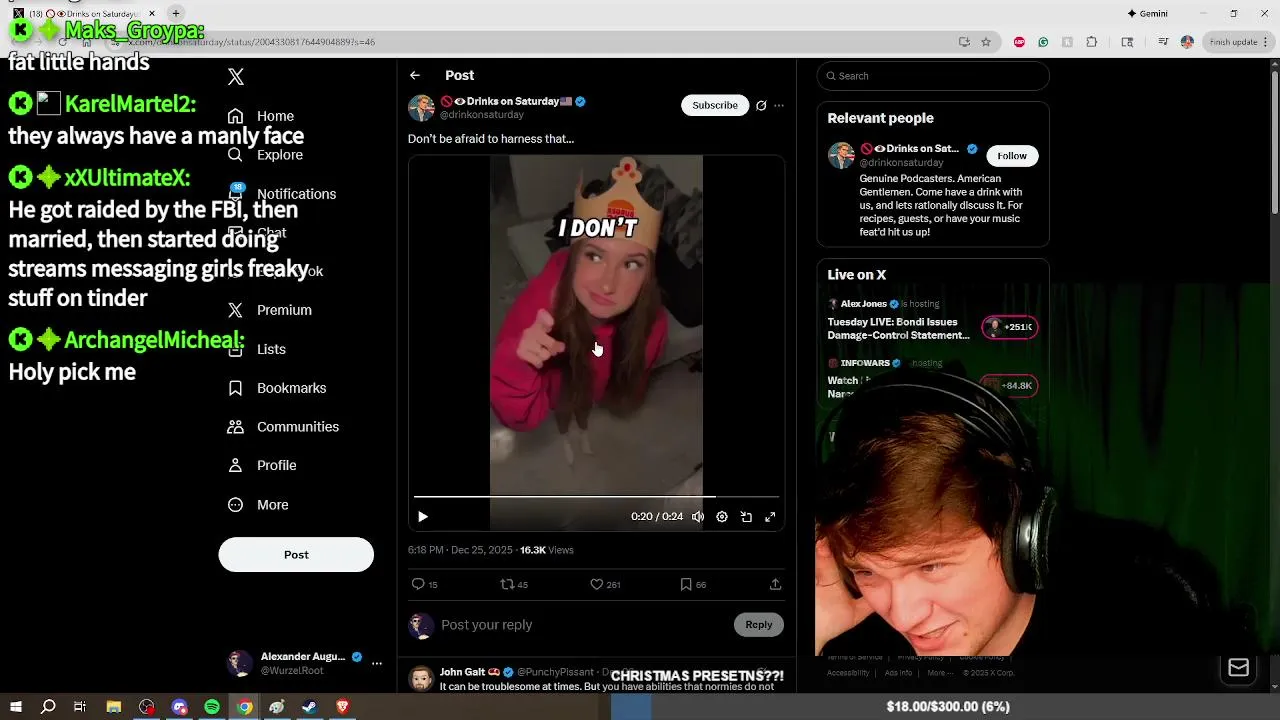The width and height of the screenshot is (1280, 720).
Task: Toggle picture-in-picture for the video
Action: pos(746,517)
